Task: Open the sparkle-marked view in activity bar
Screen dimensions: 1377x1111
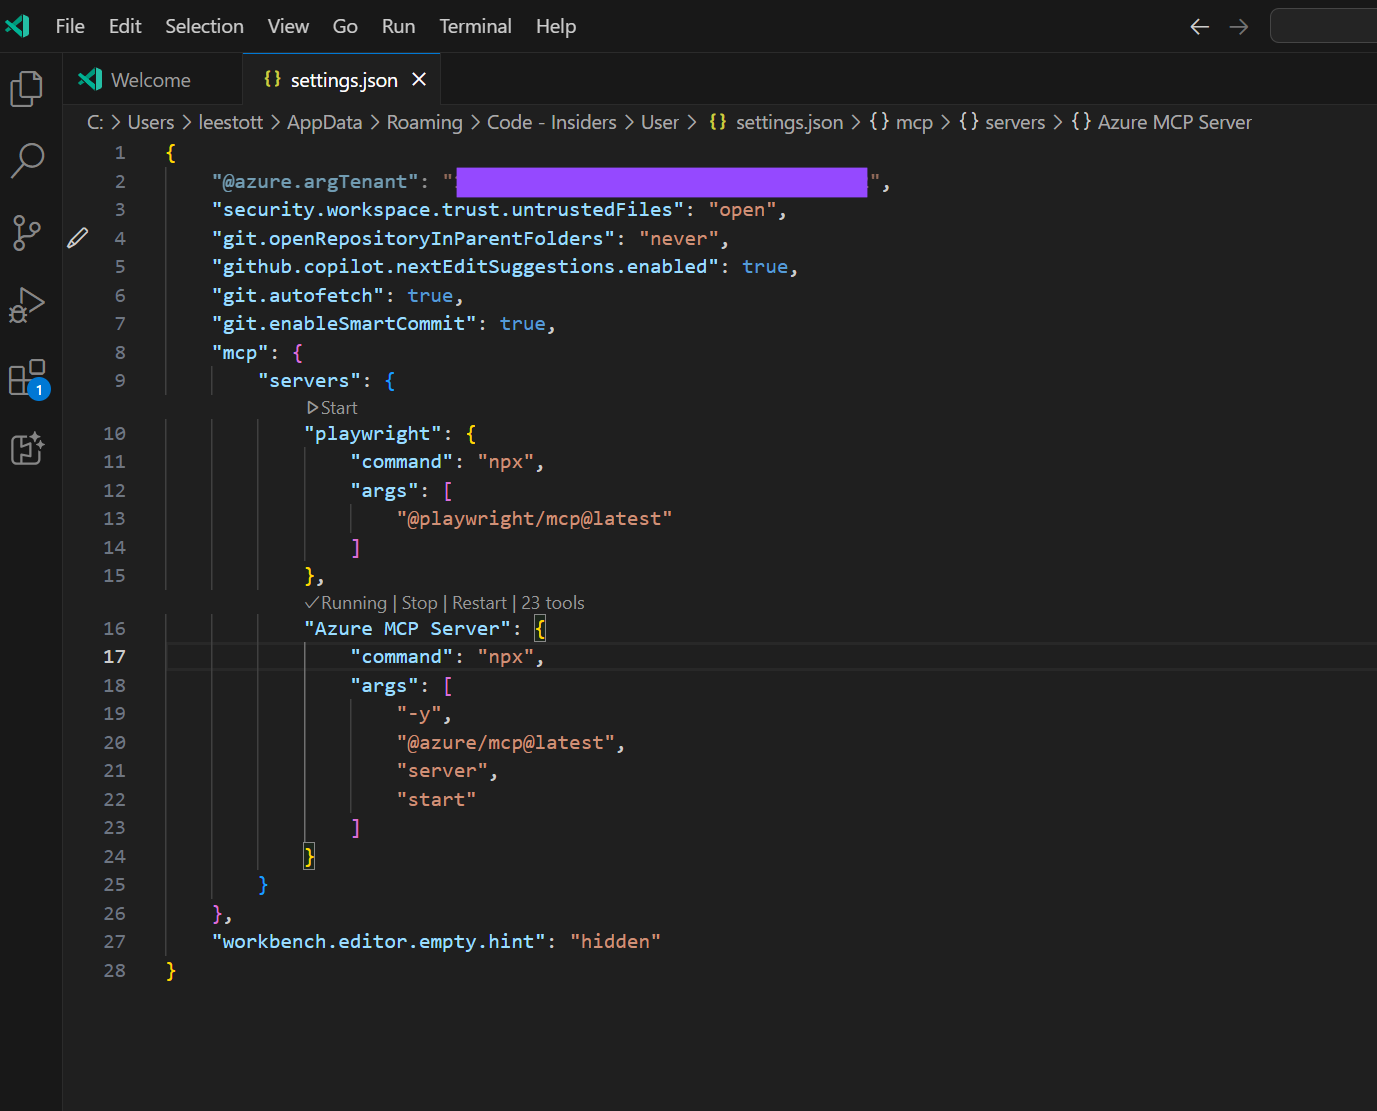Action: coord(27,450)
